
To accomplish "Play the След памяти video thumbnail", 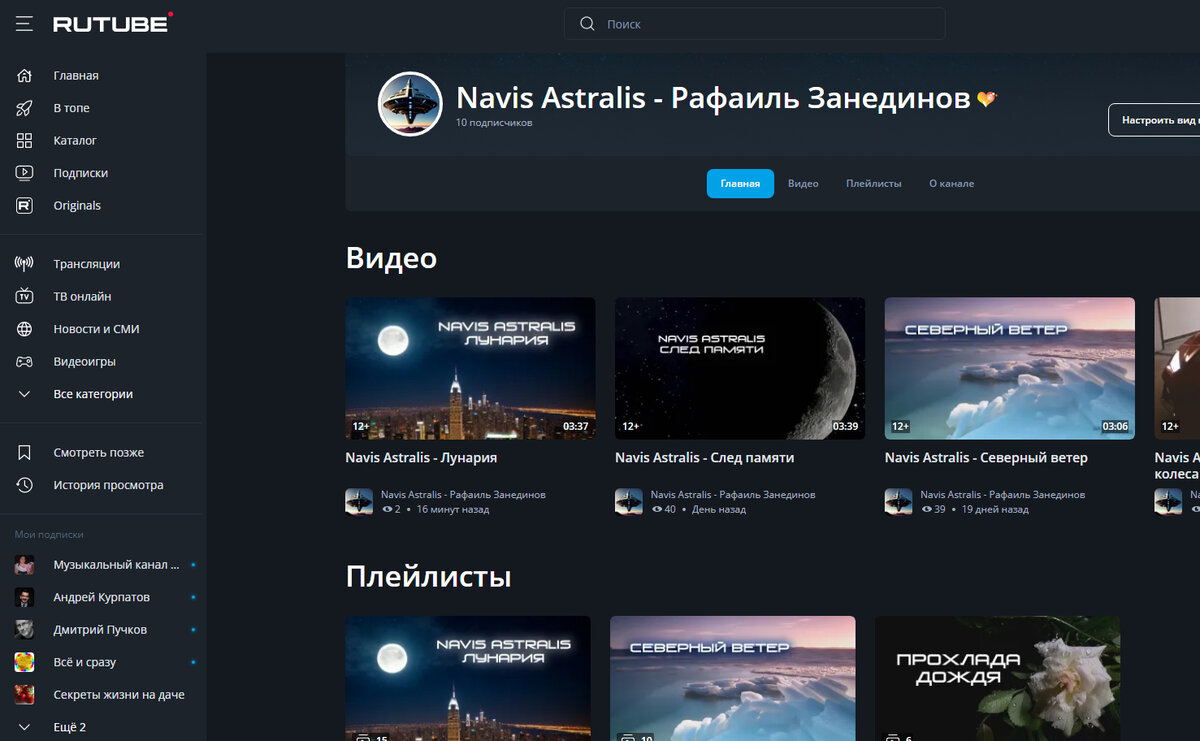I will click(740, 368).
